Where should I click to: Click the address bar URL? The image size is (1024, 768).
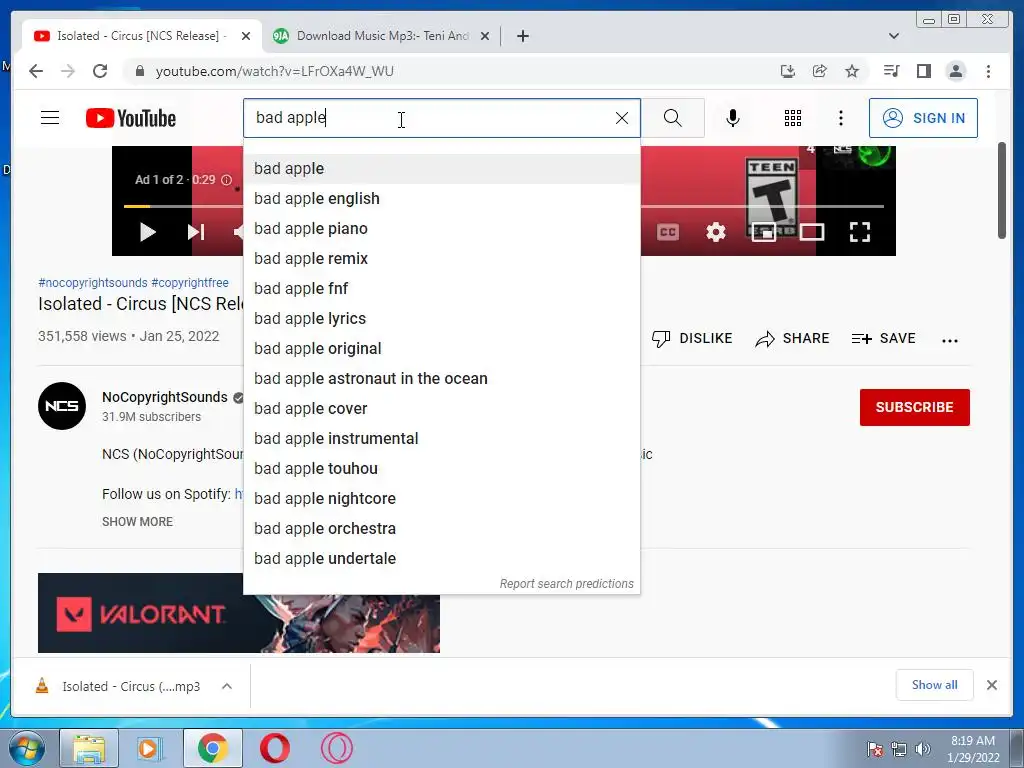tap(274, 71)
